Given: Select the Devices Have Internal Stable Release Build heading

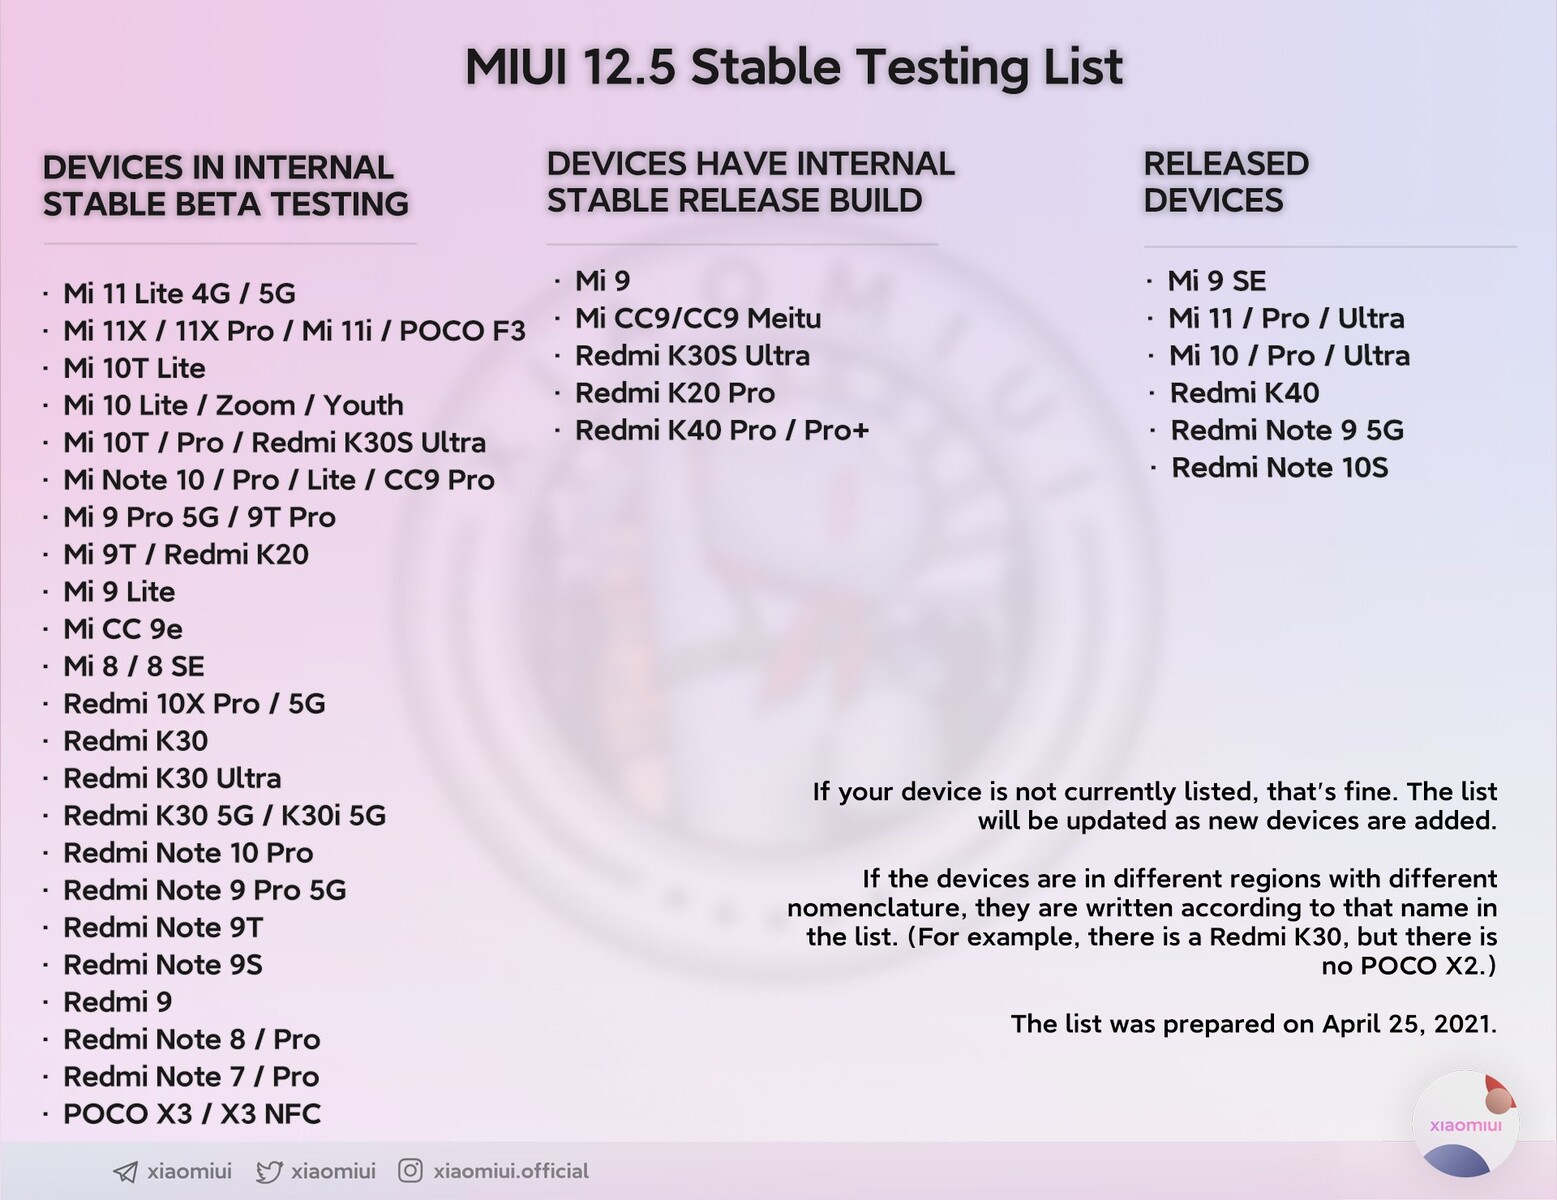Looking at the screenshot, I should [750, 182].
